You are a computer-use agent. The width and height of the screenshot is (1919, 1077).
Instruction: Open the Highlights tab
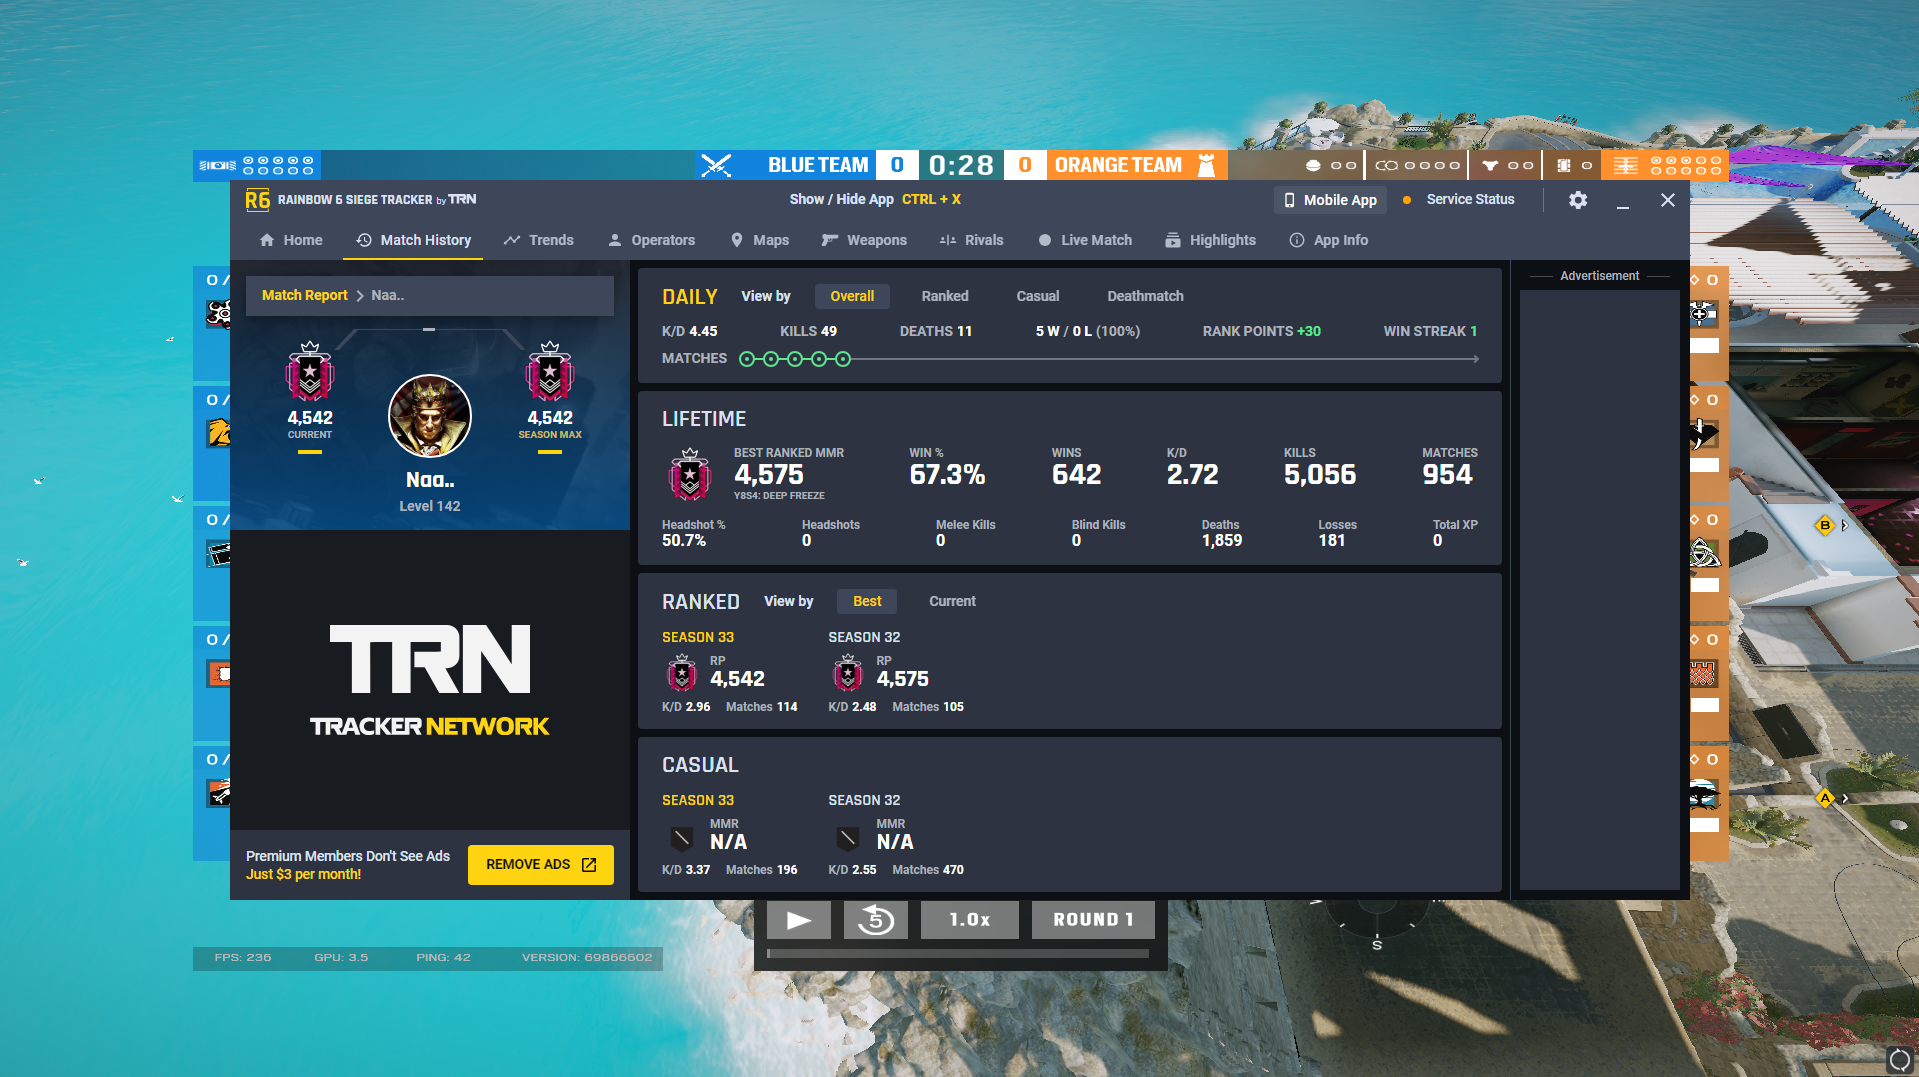[x=1211, y=240]
